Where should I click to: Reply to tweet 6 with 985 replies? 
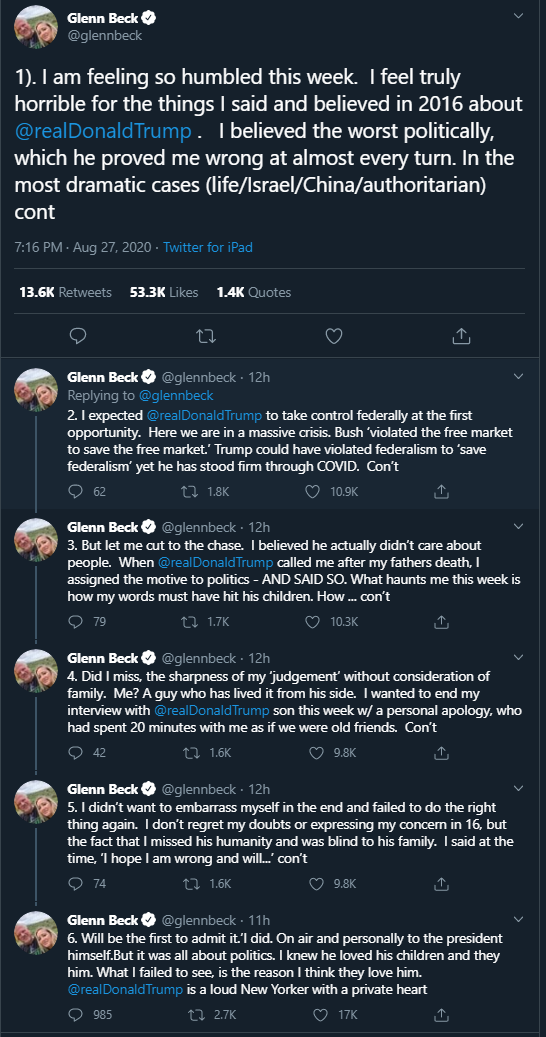pyautogui.click(x=75, y=1015)
